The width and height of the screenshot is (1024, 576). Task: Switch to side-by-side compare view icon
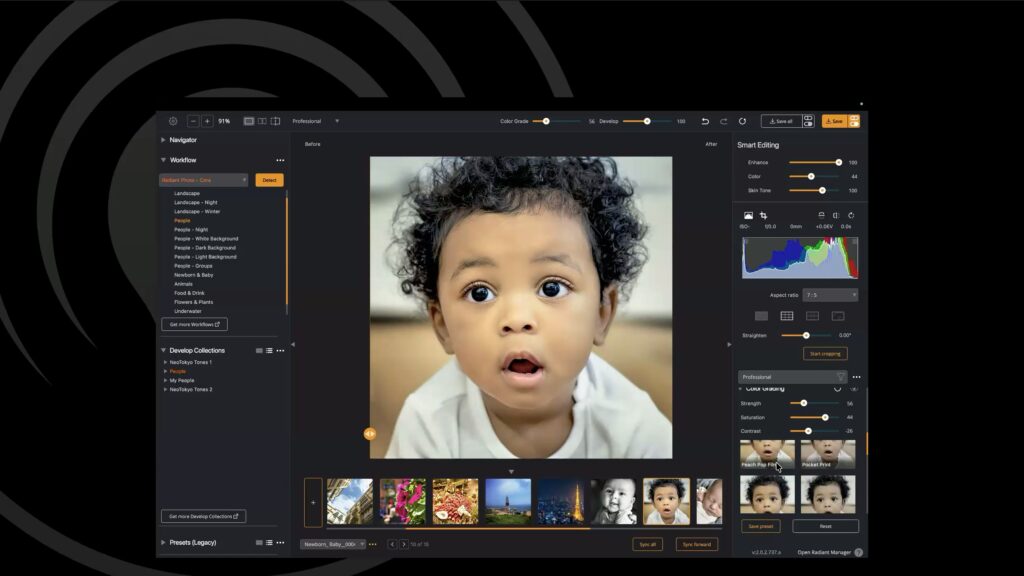(262, 121)
